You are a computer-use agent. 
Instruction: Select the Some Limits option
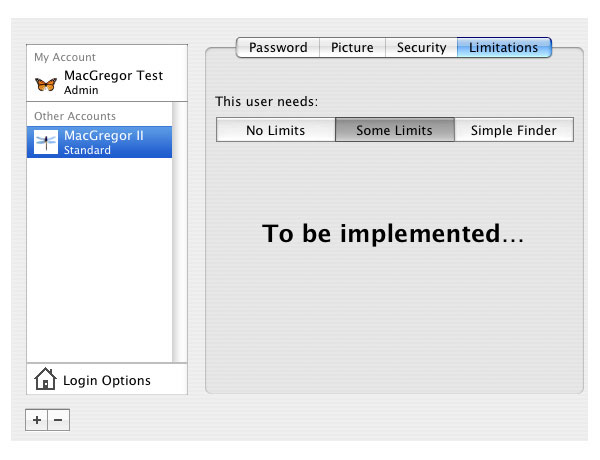[394, 130]
